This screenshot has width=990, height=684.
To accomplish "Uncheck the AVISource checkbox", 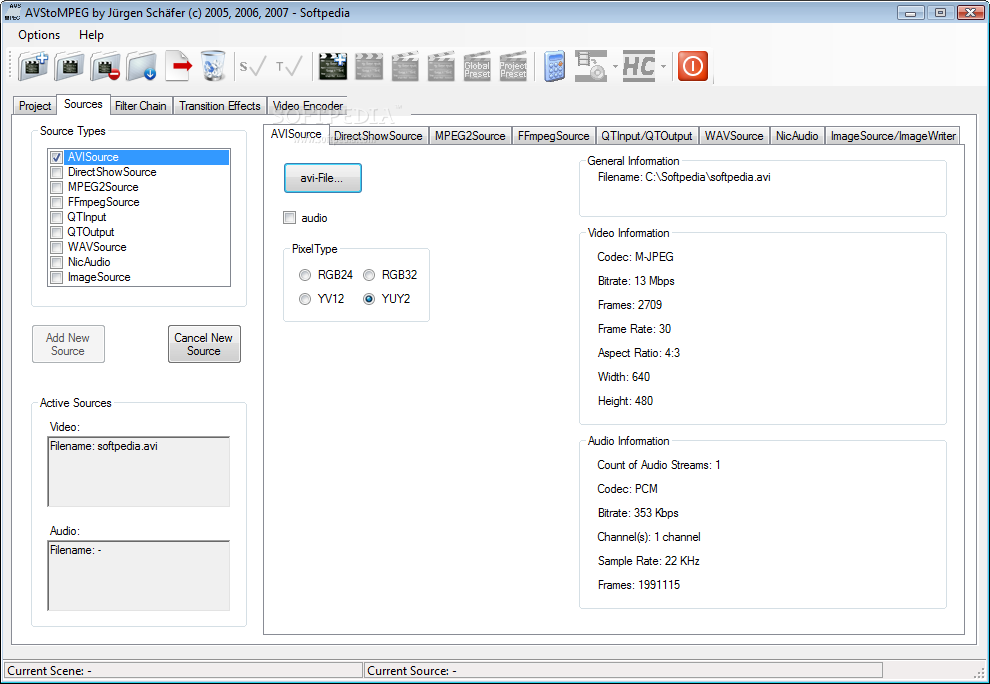I will pyautogui.click(x=57, y=157).
